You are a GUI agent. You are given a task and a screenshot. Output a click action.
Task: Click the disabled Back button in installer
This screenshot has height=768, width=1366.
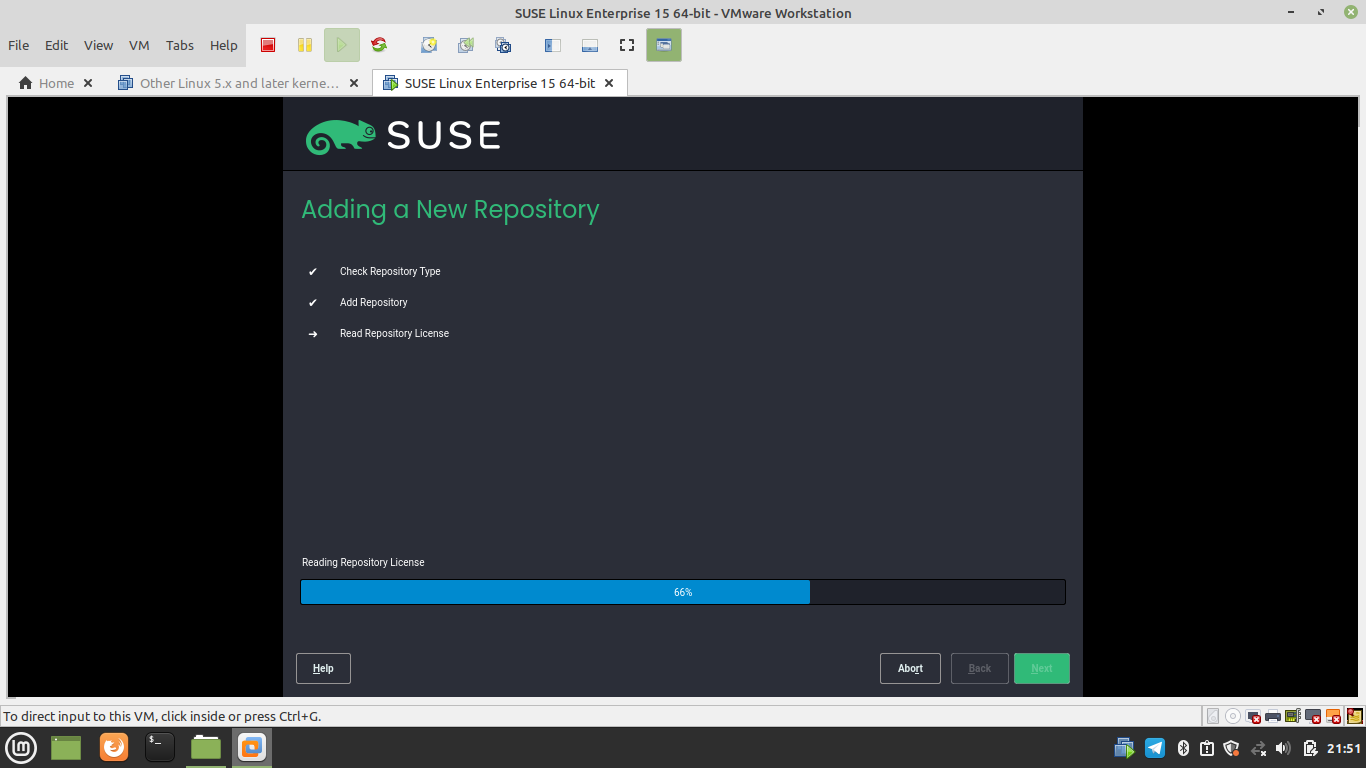click(980, 668)
